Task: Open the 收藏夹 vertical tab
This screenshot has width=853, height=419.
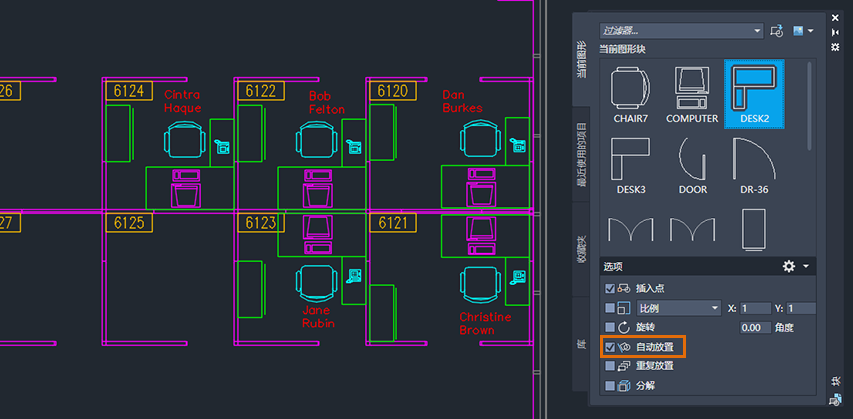Action: click(x=582, y=249)
